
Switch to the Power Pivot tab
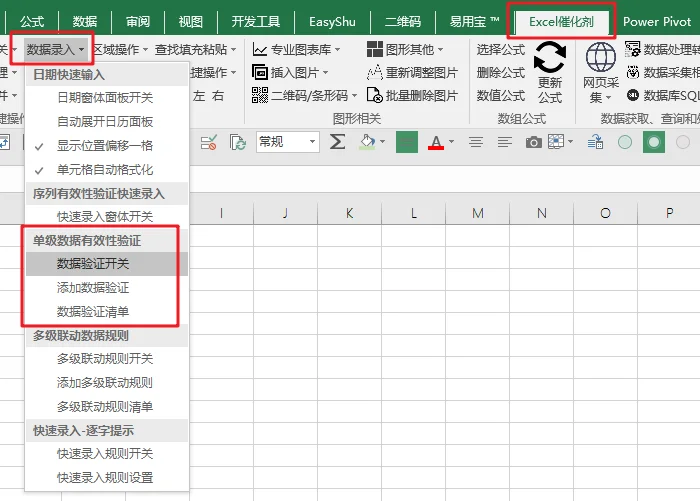pos(657,21)
